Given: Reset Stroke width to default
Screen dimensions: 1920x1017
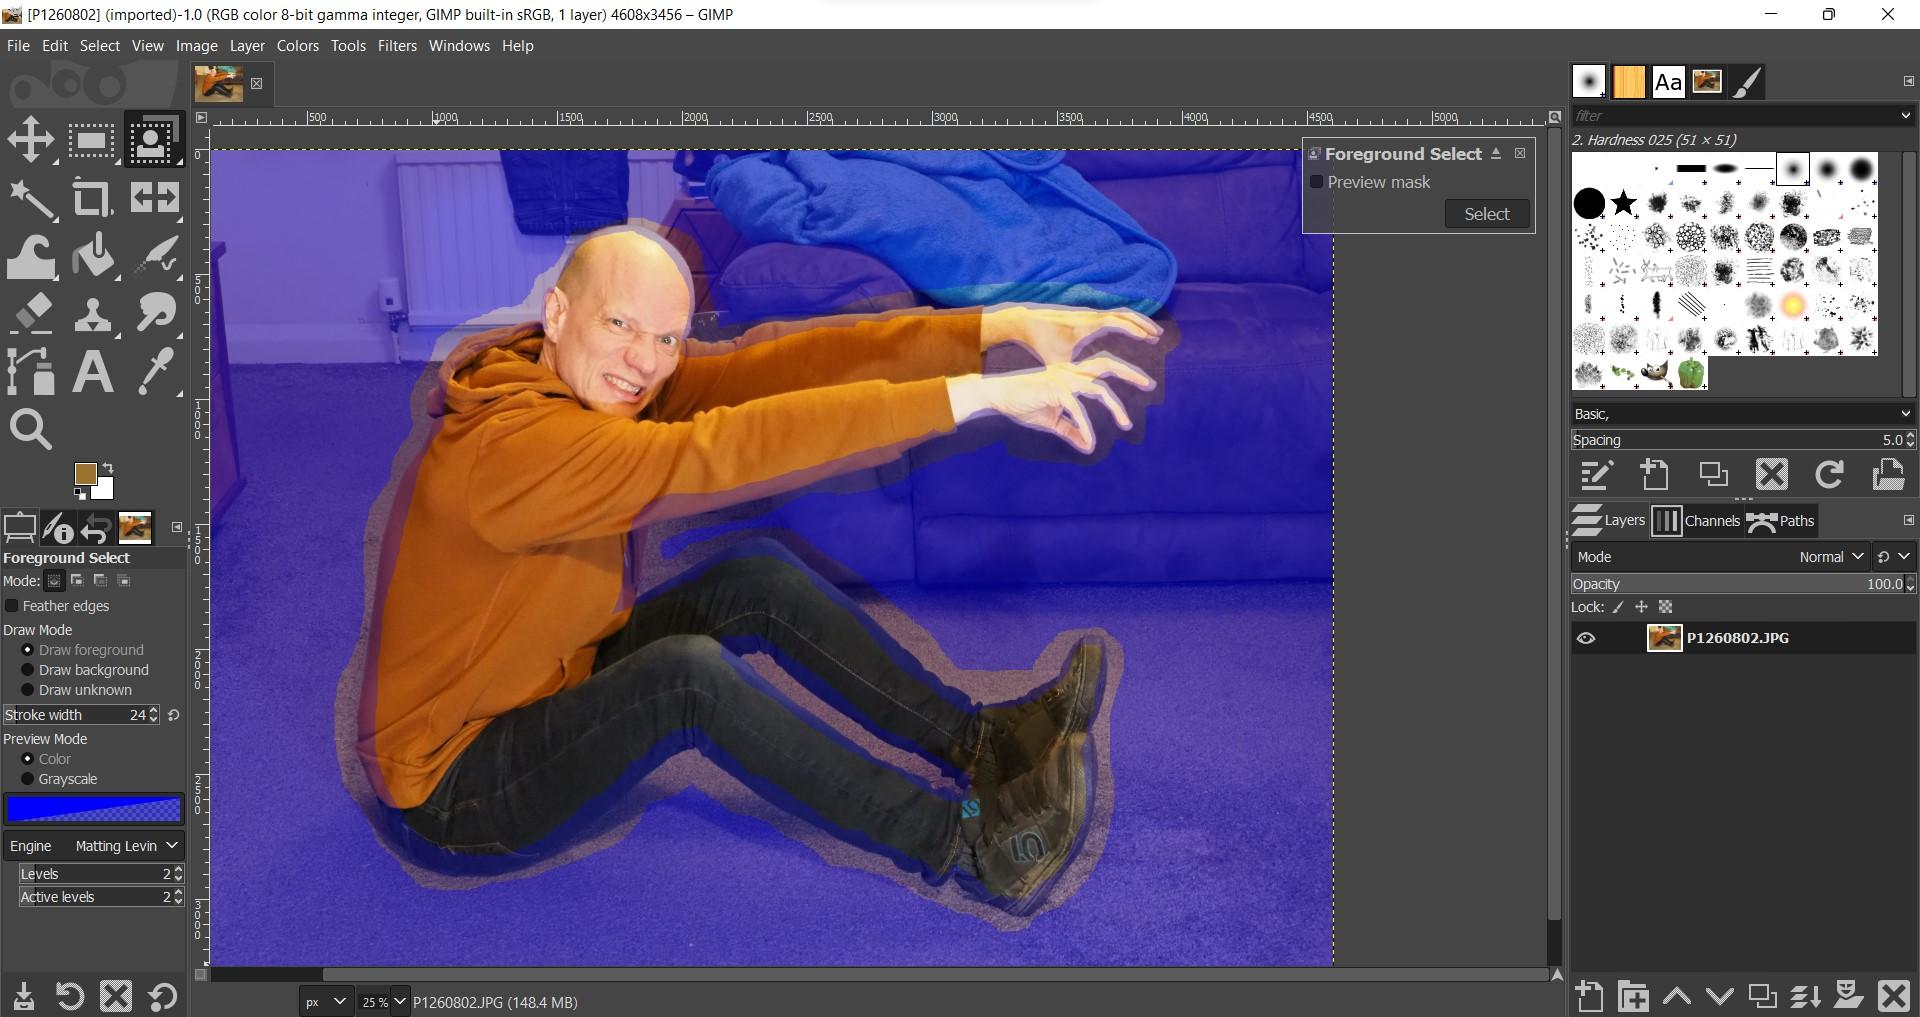Looking at the screenshot, I should coord(174,715).
